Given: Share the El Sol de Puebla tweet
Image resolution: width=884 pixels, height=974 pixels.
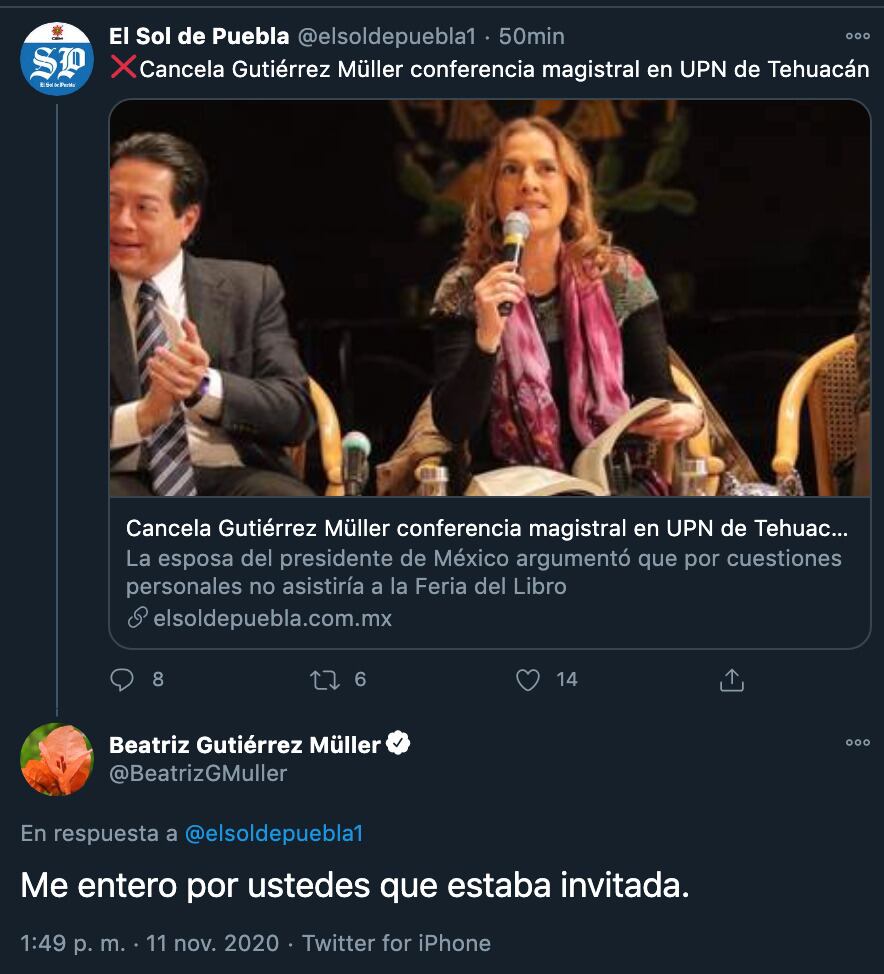Looking at the screenshot, I should click(x=731, y=679).
